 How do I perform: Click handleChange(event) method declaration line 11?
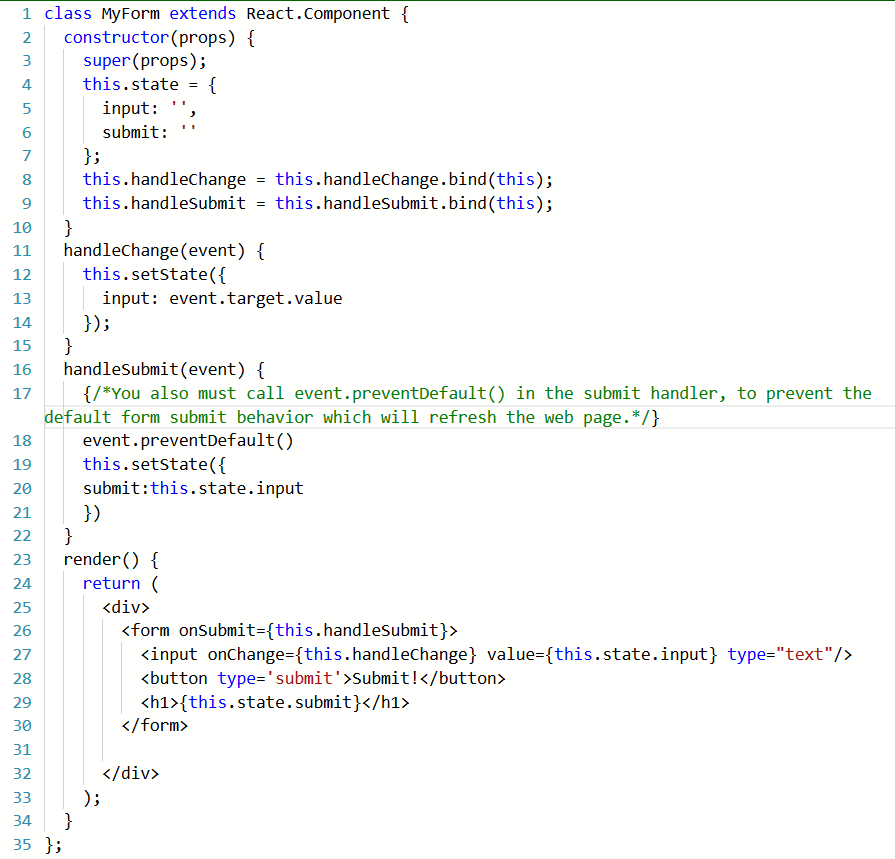coord(154,251)
